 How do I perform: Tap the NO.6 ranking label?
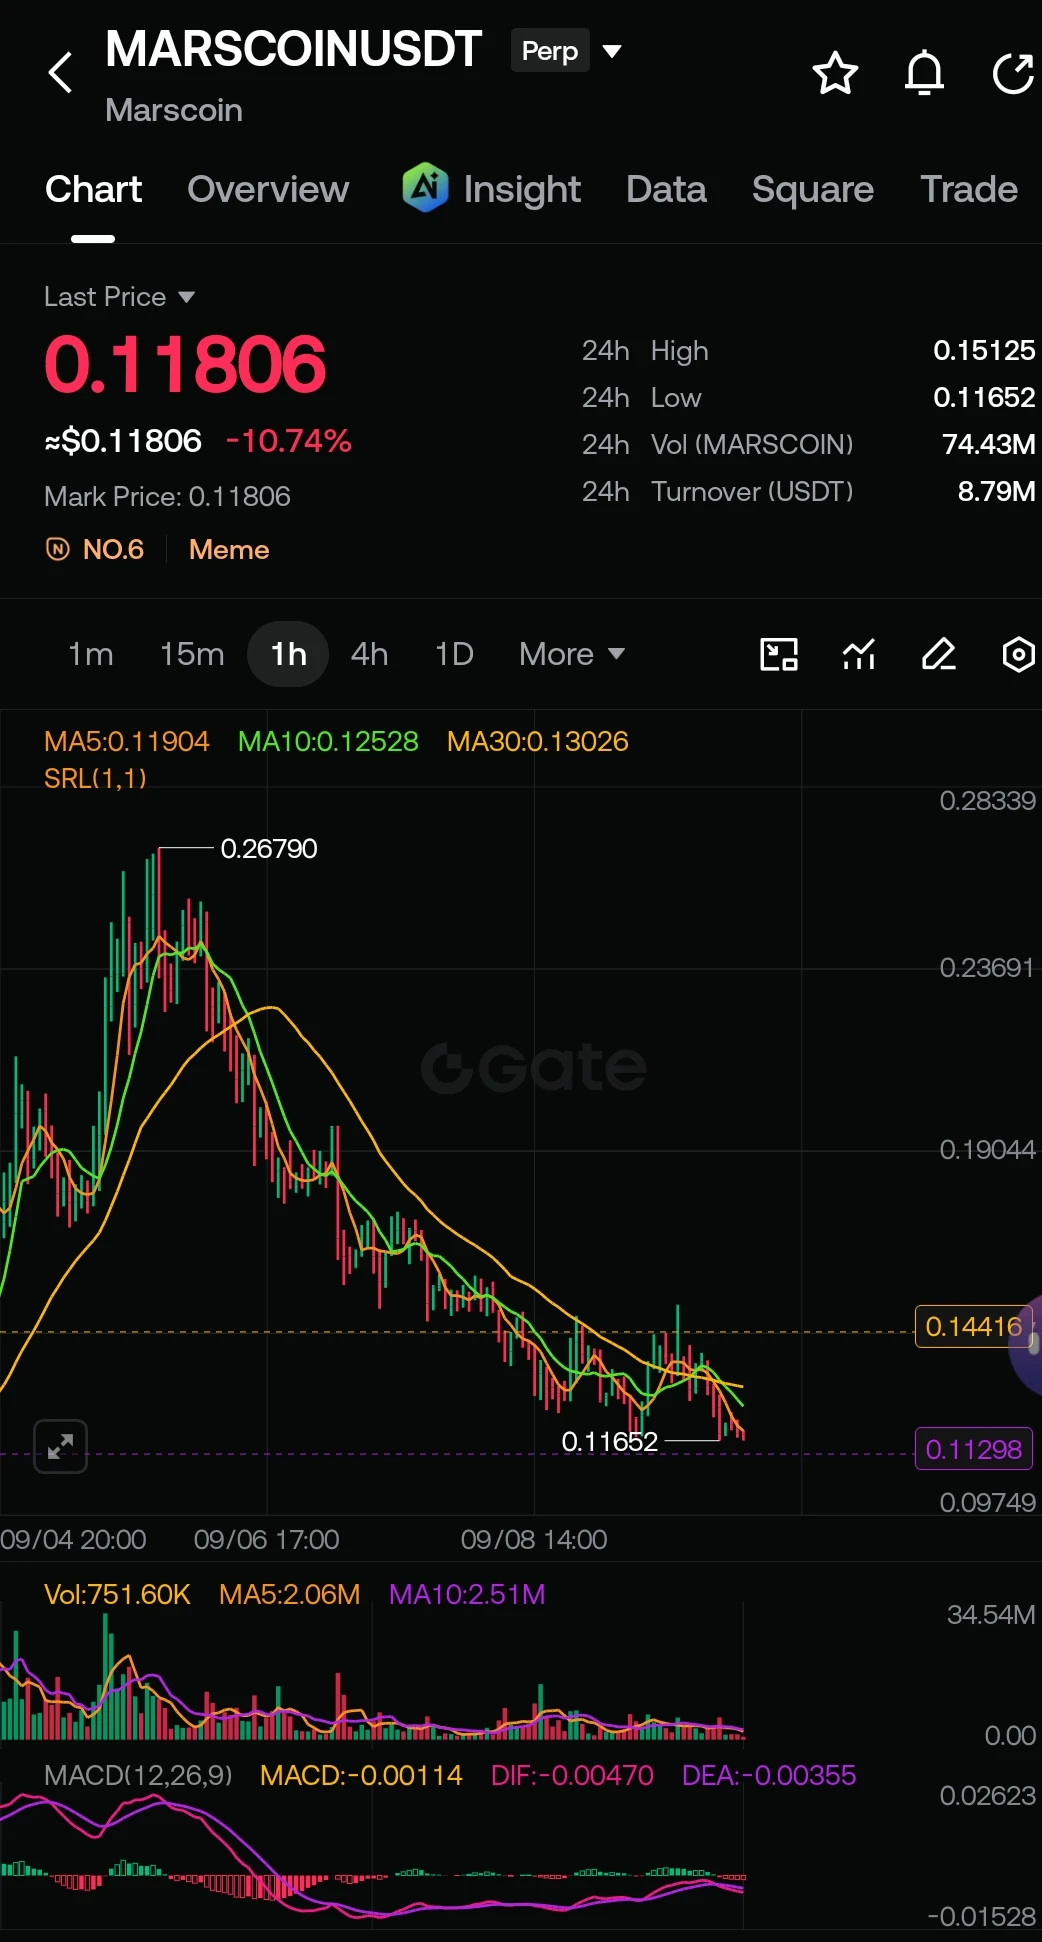click(113, 549)
